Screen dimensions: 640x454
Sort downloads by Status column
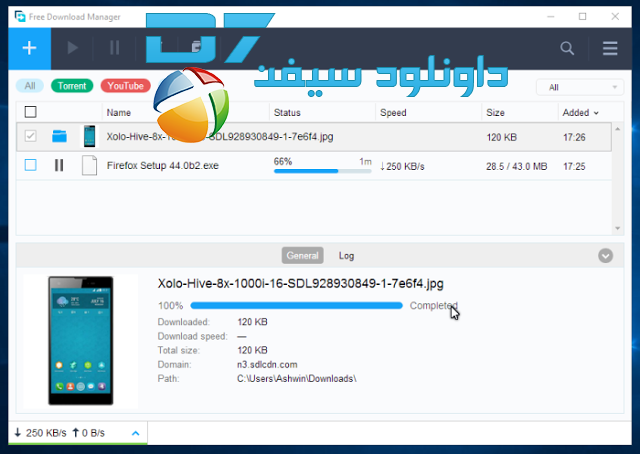tap(287, 113)
